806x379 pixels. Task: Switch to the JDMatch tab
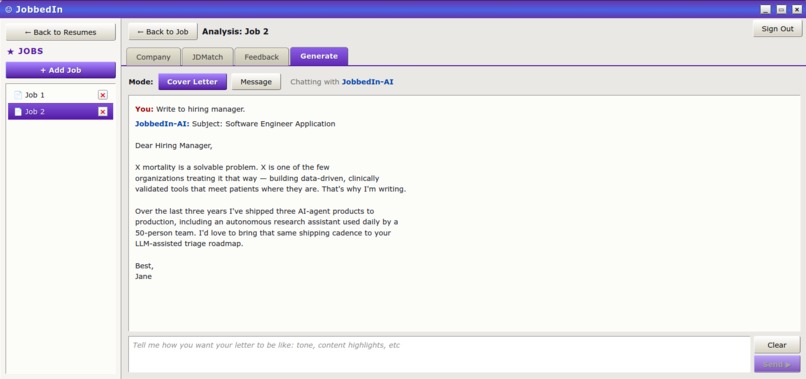tap(208, 57)
